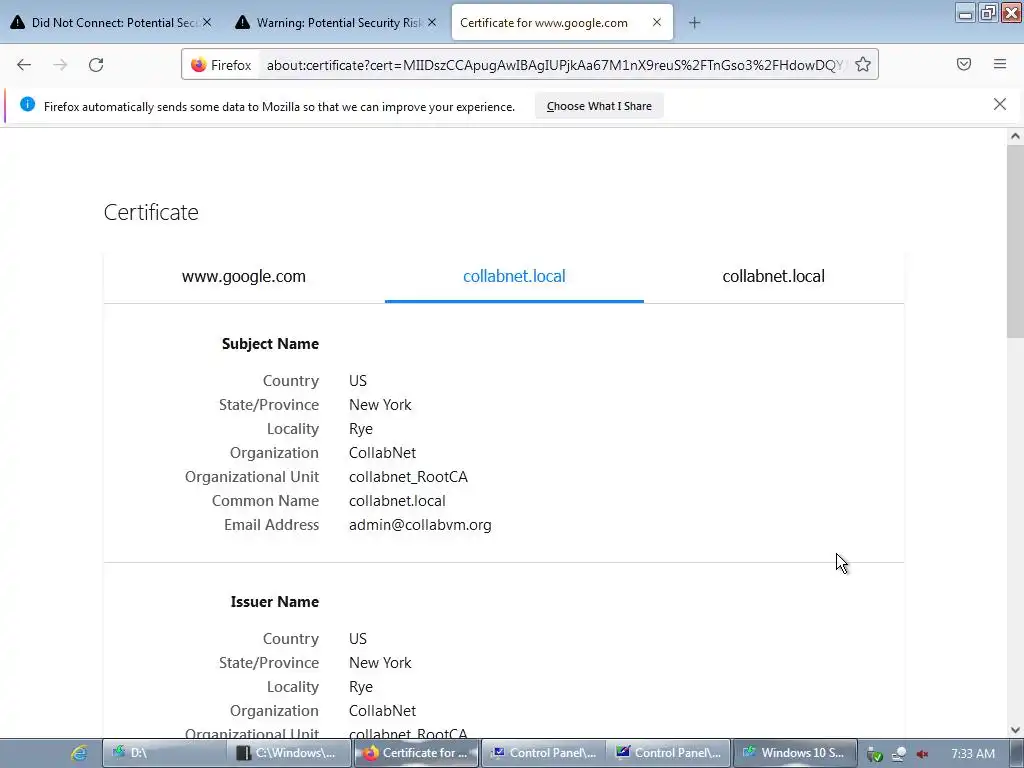Screen dimensions: 1024x768
Task: Click the forward navigation arrow
Action: click(60, 65)
